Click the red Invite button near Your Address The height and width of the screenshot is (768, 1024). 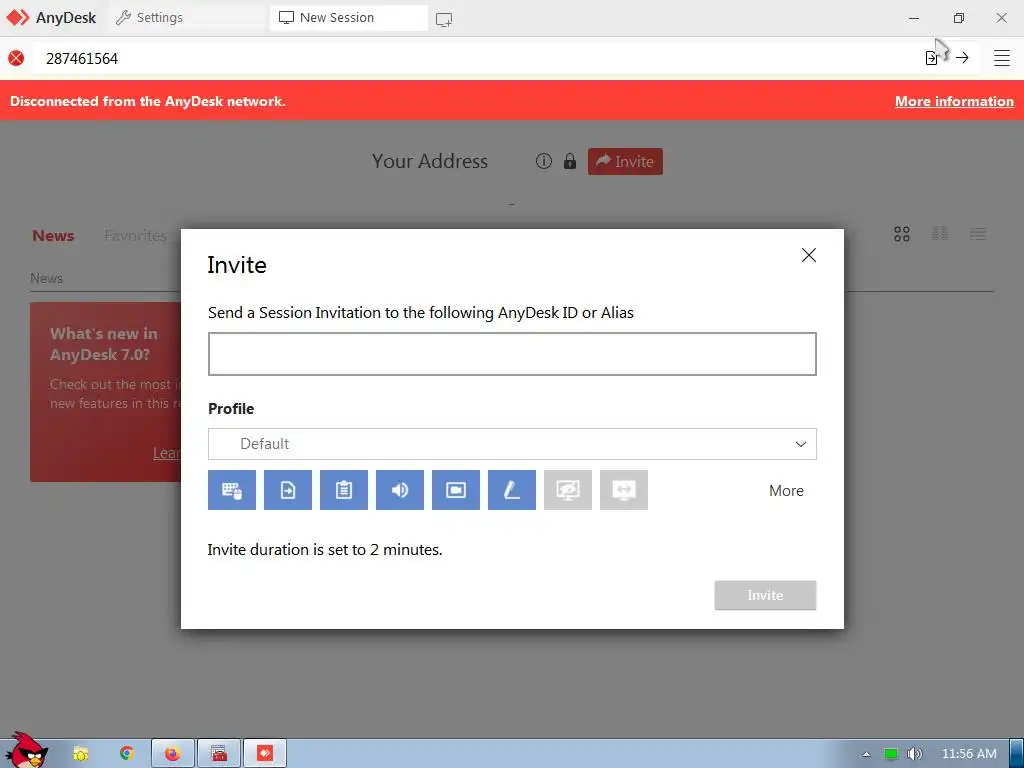(x=625, y=161)
